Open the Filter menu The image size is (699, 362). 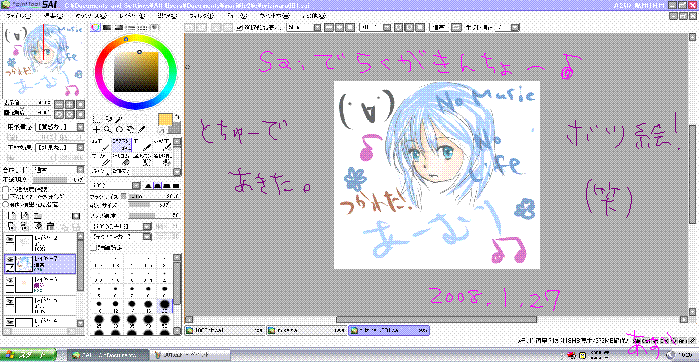tap(201, 16)
